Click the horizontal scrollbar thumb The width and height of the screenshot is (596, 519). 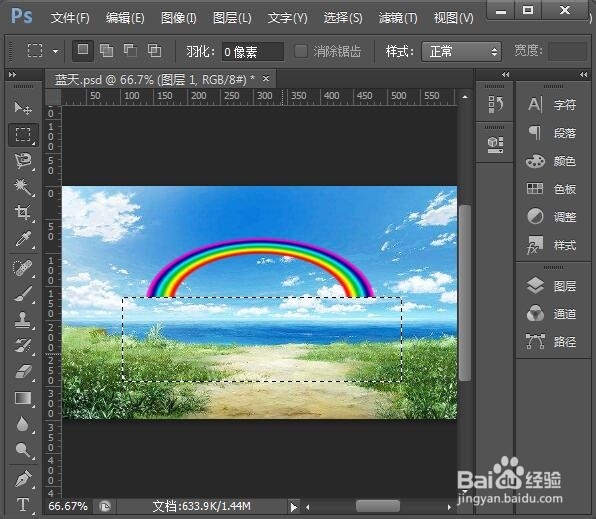(x=378, y=506)
